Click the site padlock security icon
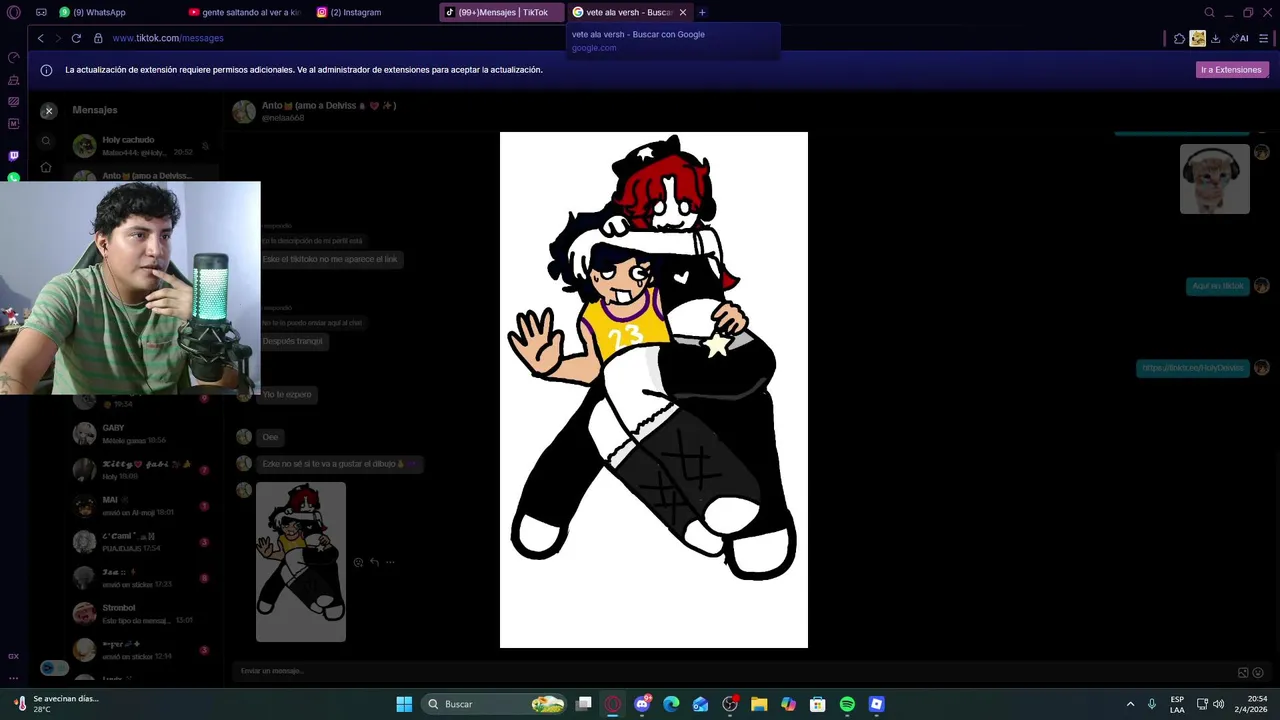1280x720 pixels. 98,38
